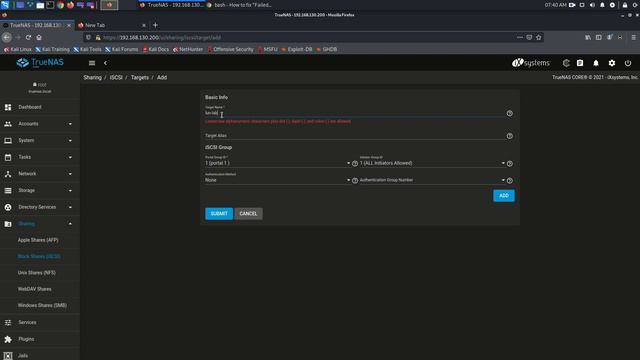The image size is (640, 360).
Task: Click the Accounts people icon
Action: click(8, 124)
